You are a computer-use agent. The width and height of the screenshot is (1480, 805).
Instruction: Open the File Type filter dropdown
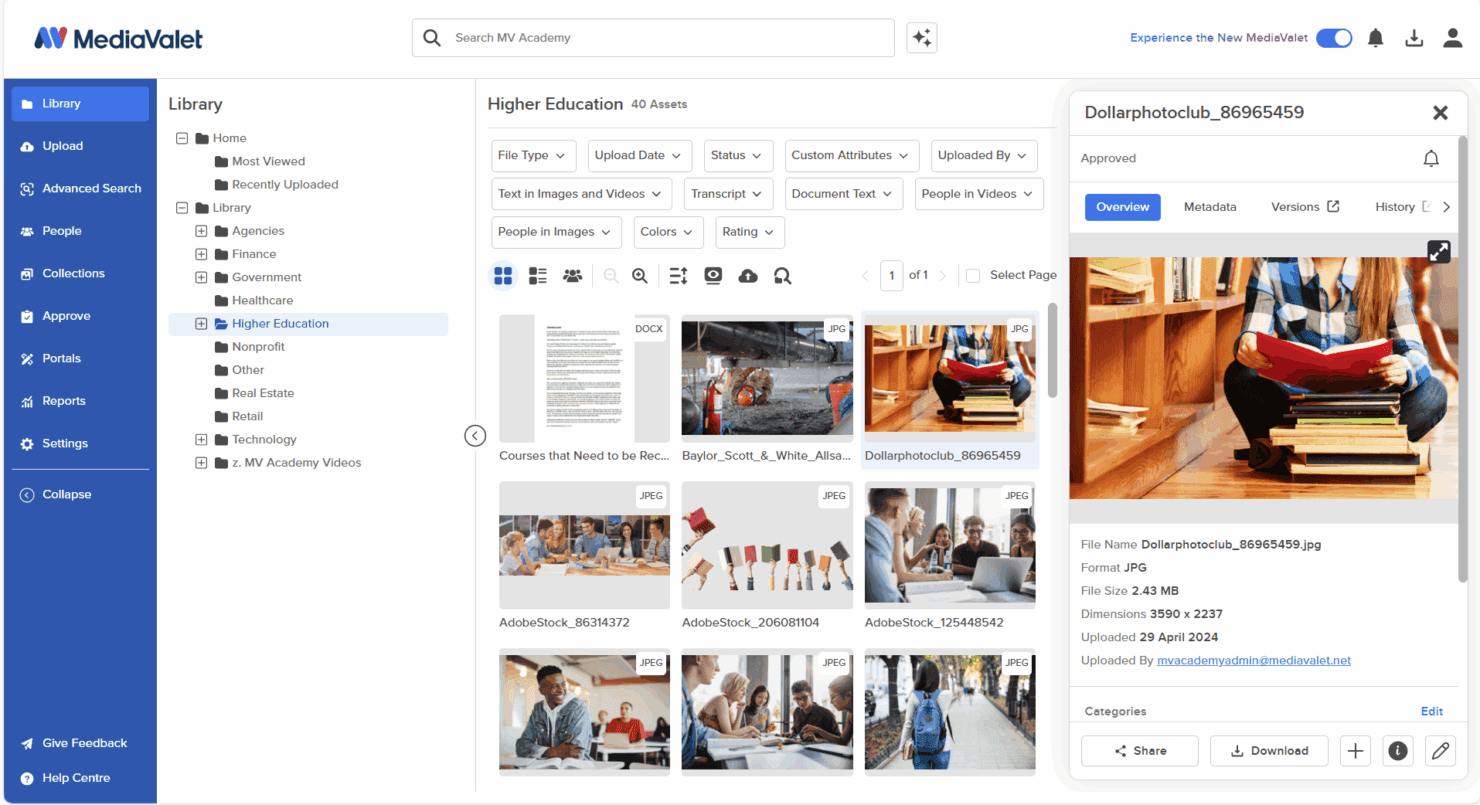coord(534,156)
